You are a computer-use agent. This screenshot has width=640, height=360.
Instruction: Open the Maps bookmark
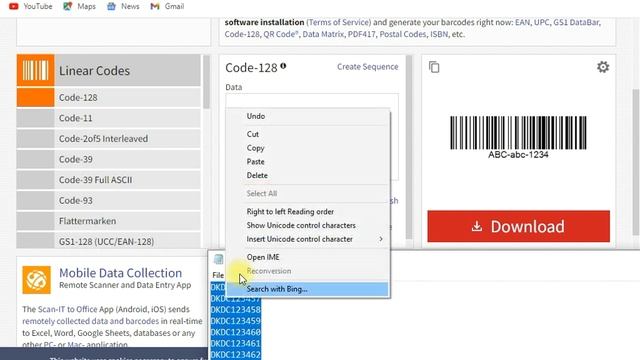pyautogui.click(x=80, y=7)
